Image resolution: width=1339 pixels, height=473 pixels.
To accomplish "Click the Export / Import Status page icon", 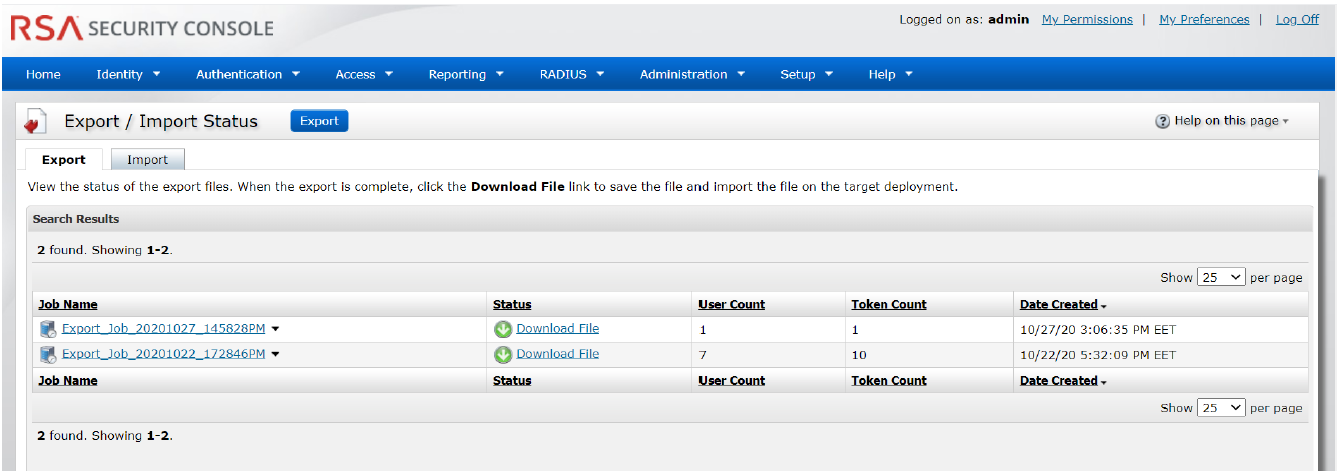I will (36, 122).
